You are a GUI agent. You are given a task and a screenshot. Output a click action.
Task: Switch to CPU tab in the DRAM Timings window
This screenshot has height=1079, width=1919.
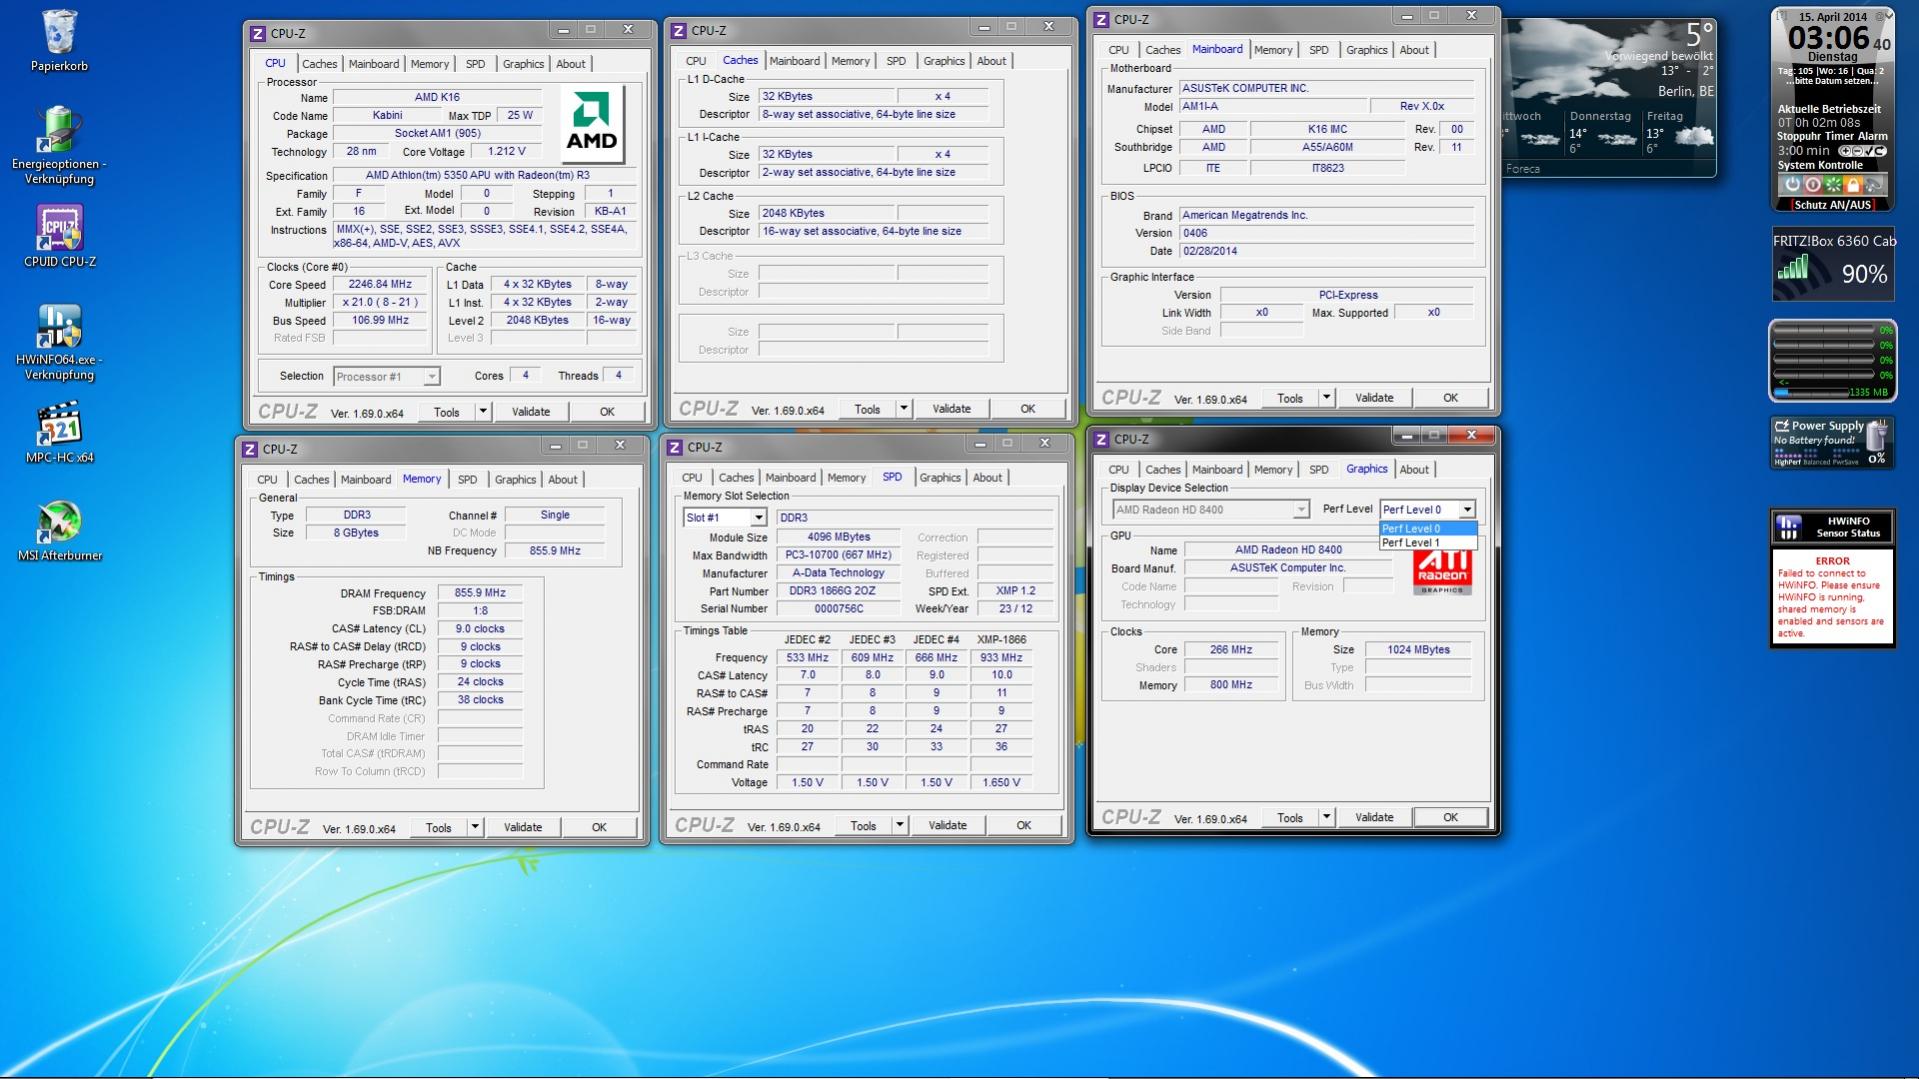(267, 480)
